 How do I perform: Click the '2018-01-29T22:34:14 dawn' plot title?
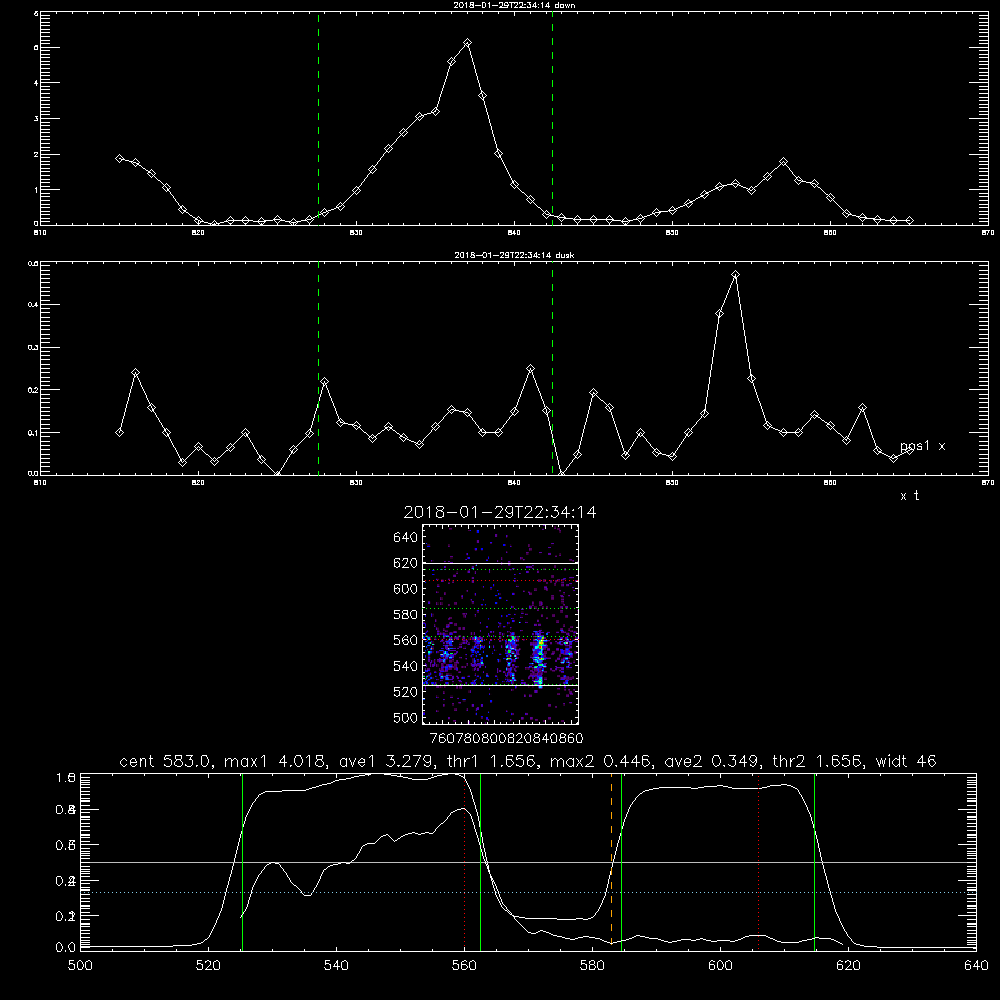pyautogui.click(x=514, y=5)
